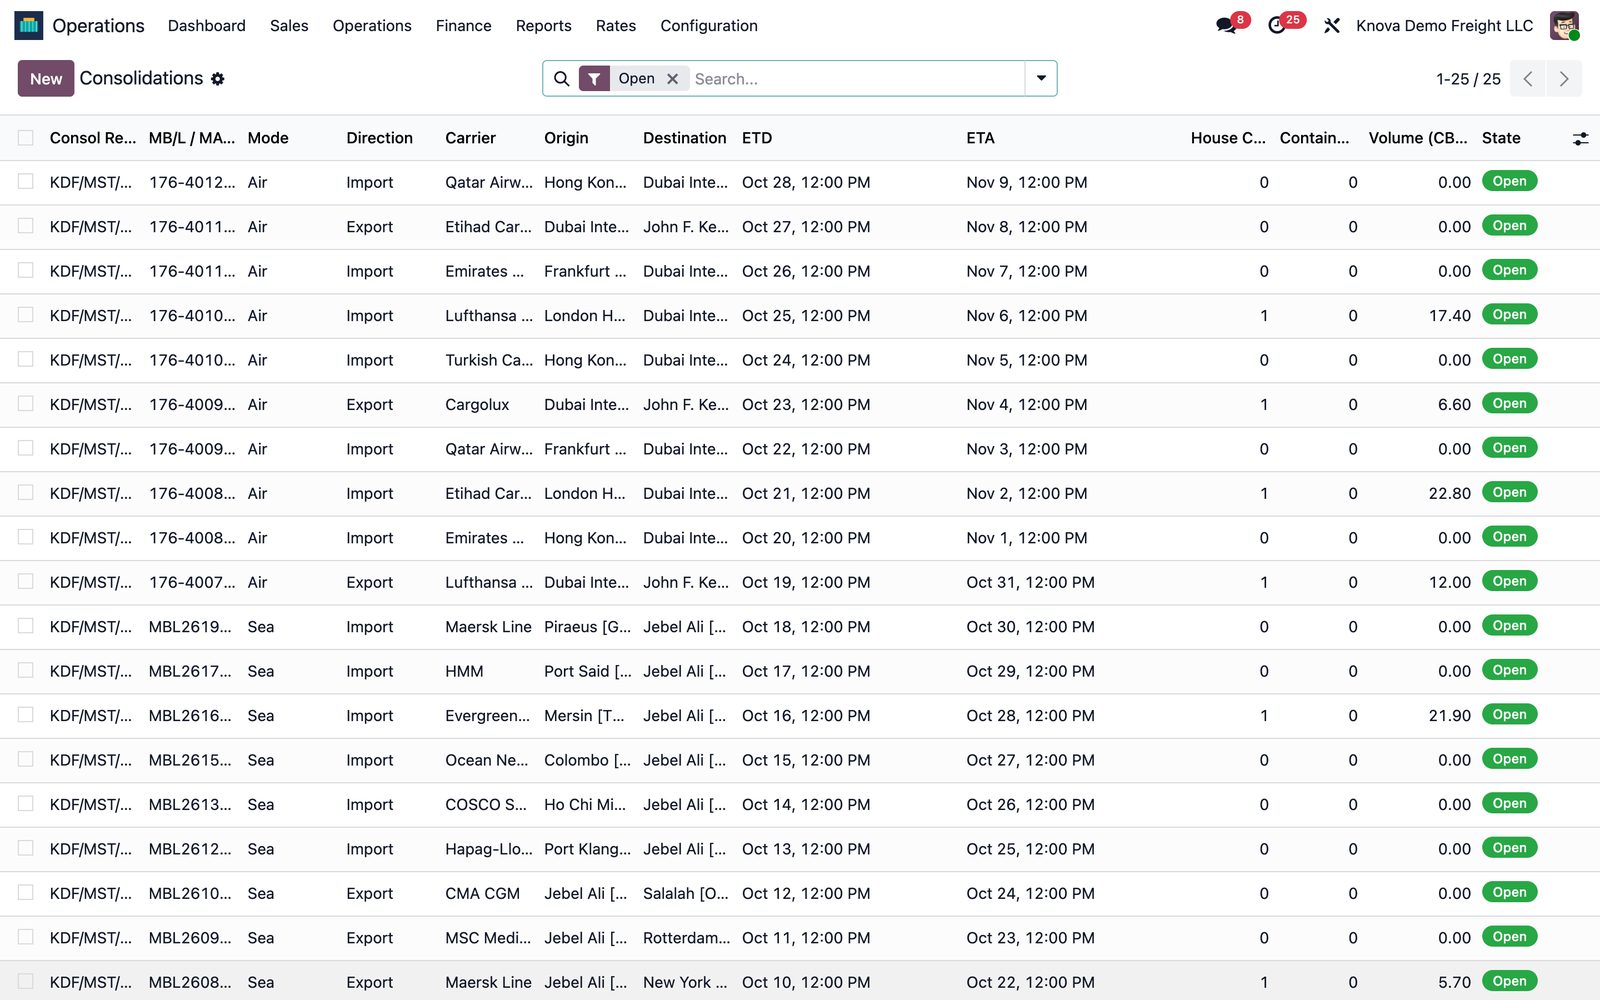The image size is (1600, 1000).
Task: Select the row with ETD Oct 25
Action: (26, 315)
